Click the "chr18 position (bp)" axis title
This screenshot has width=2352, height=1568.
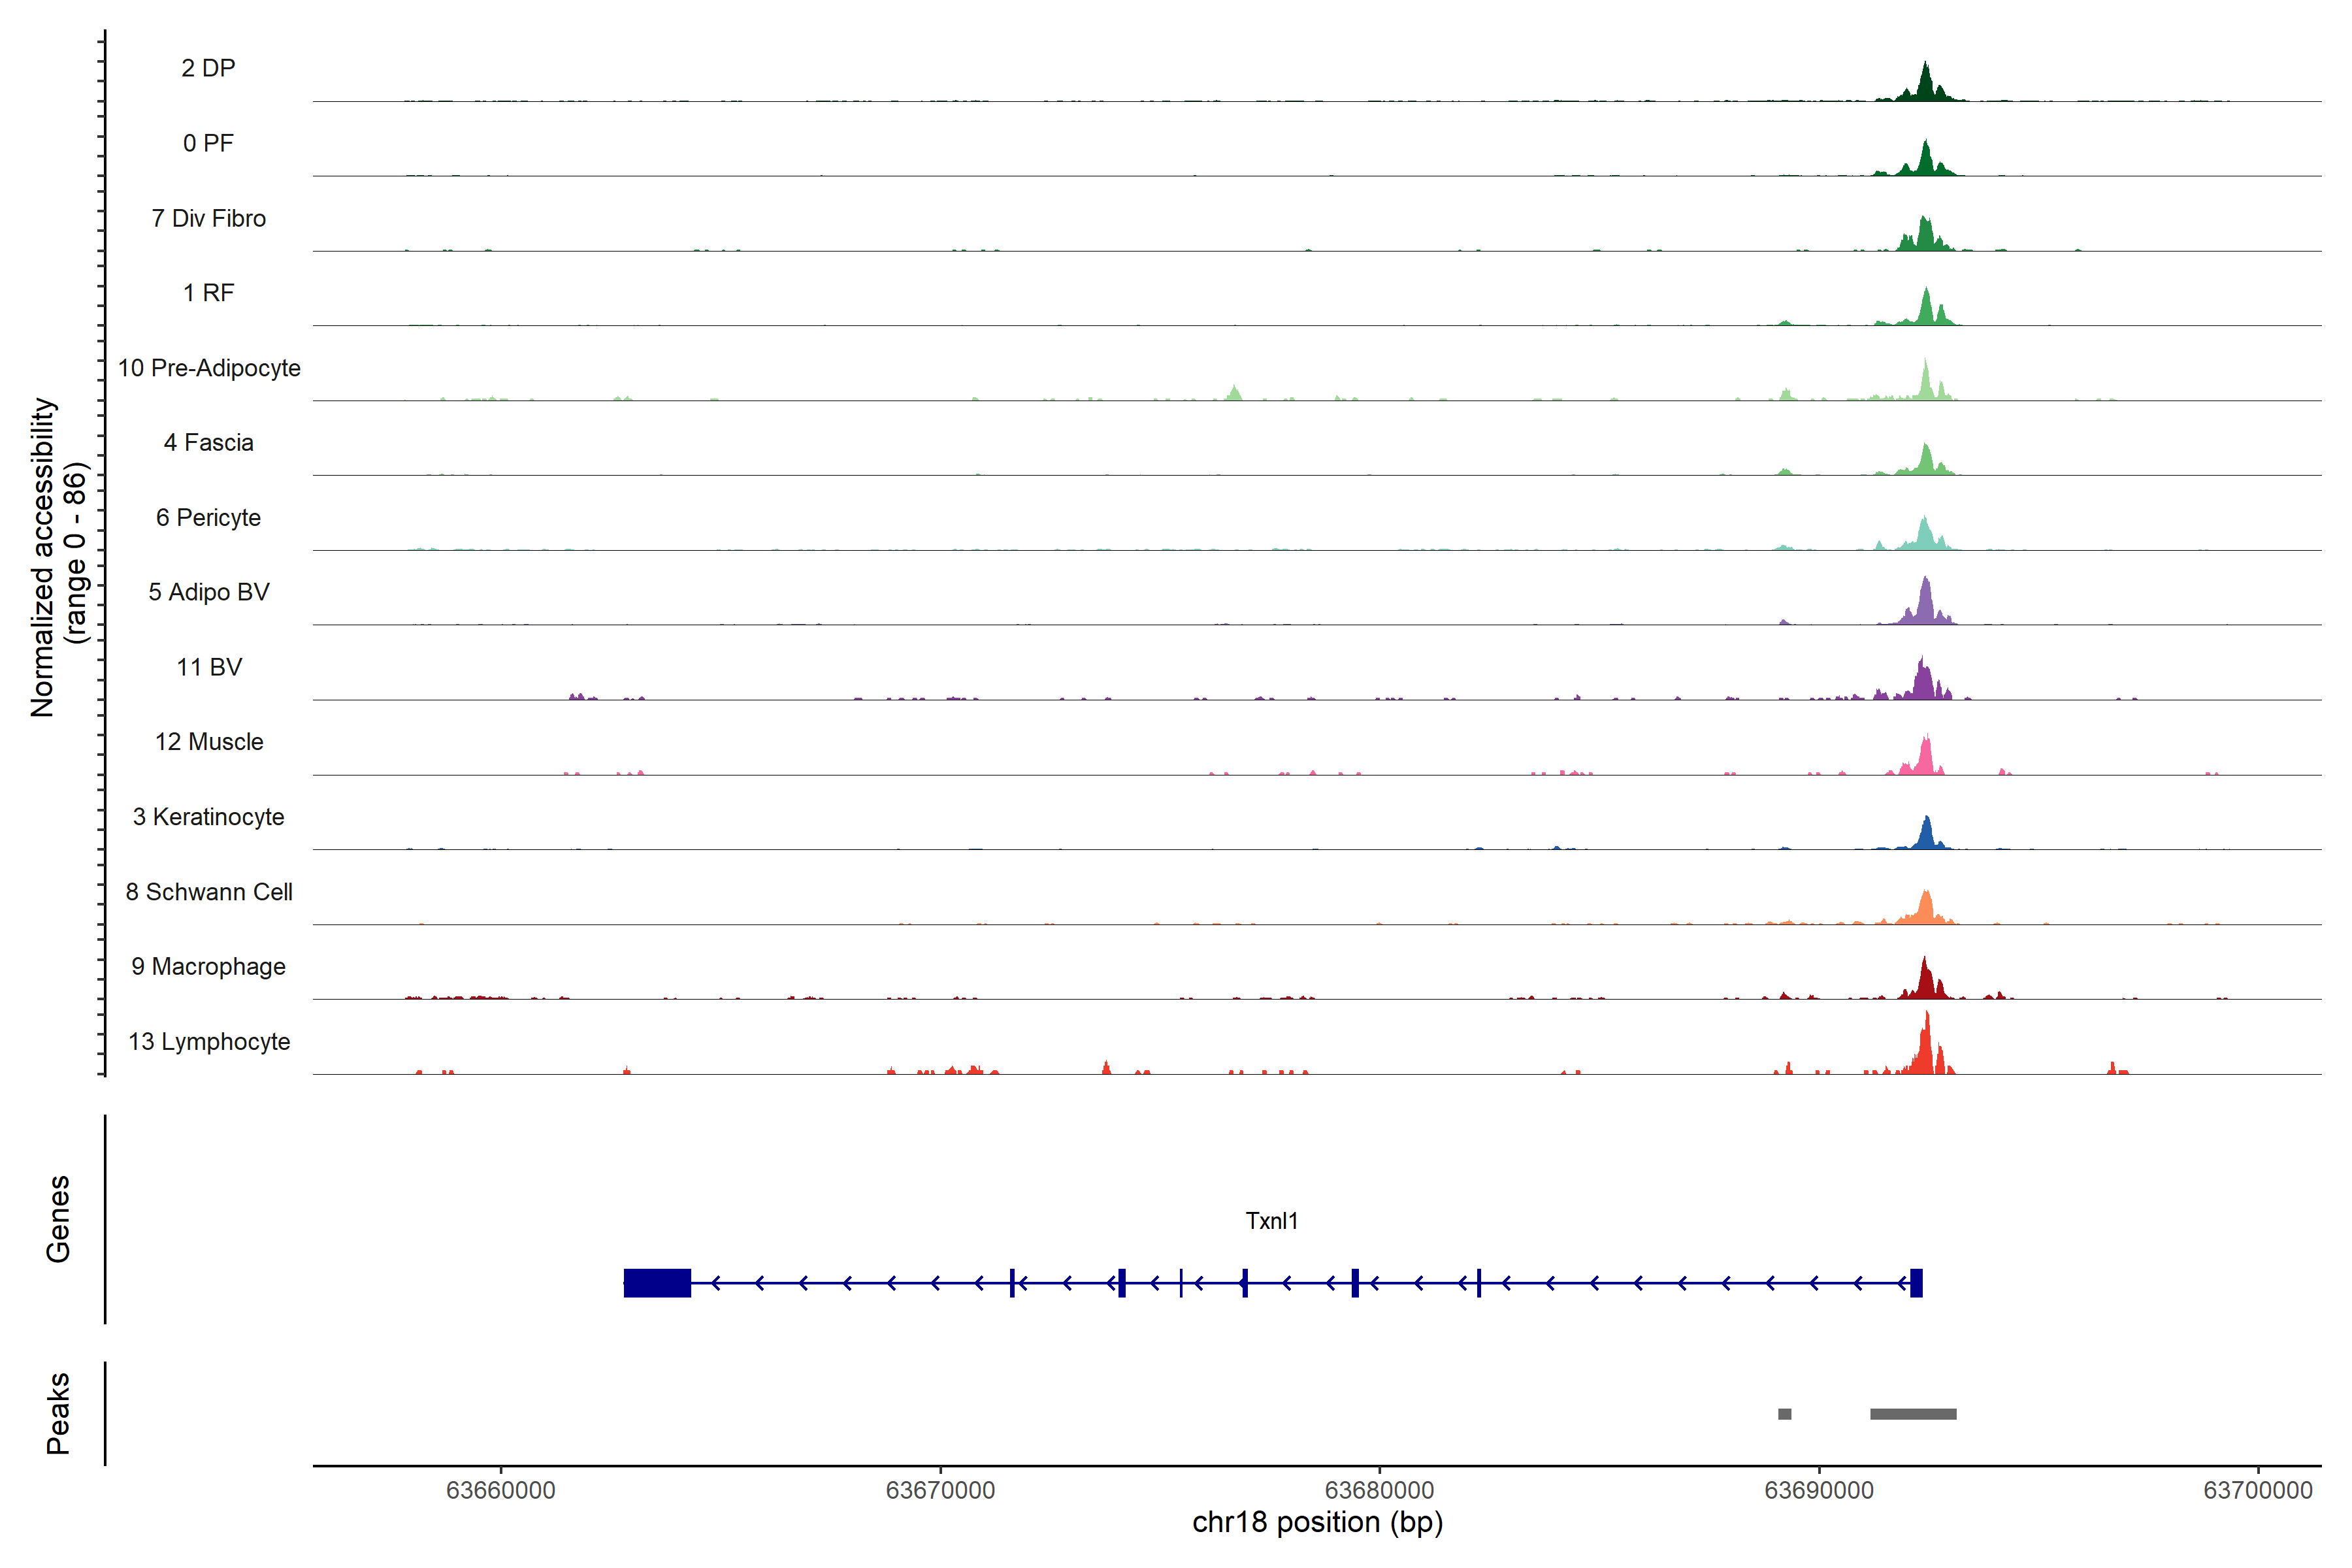tap(1317, 1522)
